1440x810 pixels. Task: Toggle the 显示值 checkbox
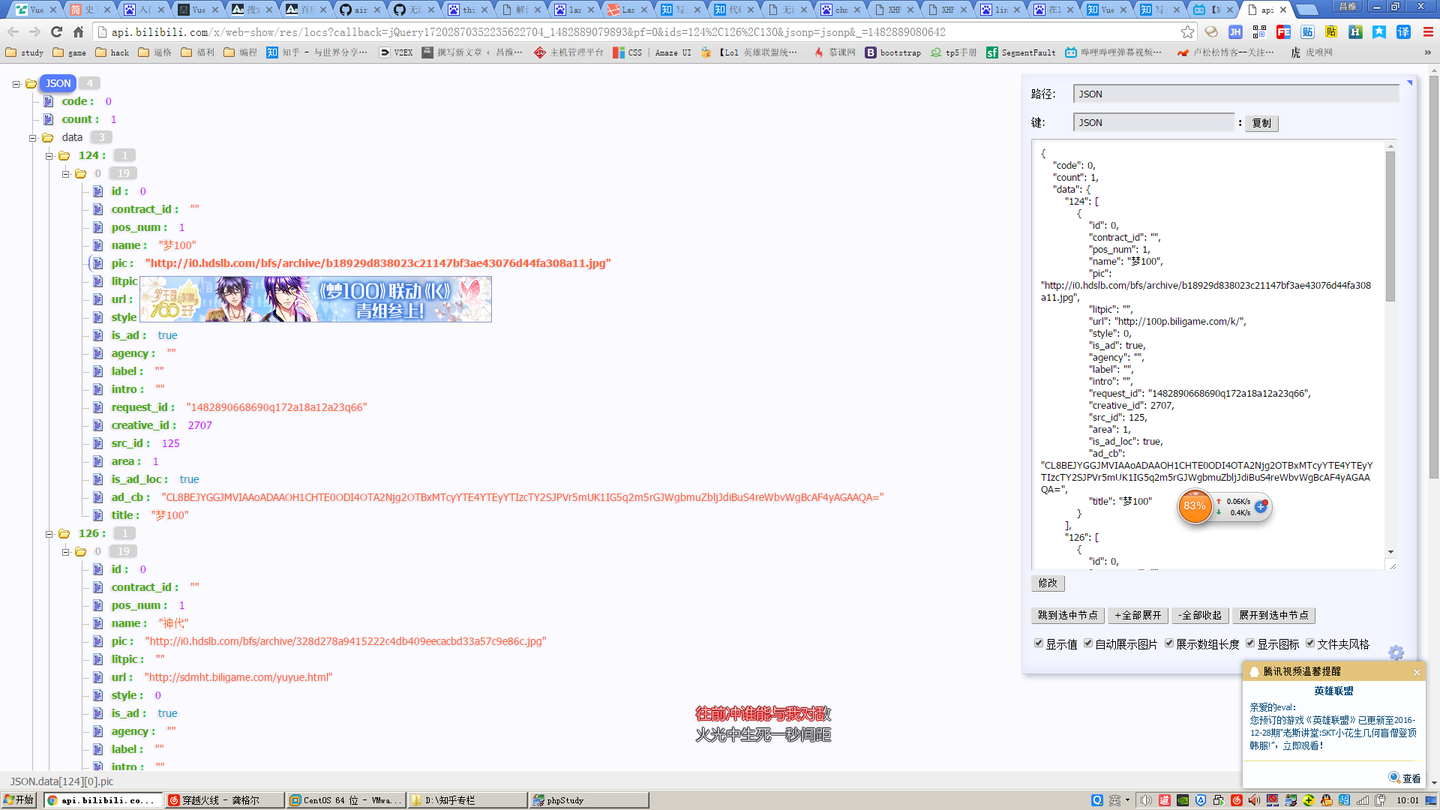(1038, 643)
